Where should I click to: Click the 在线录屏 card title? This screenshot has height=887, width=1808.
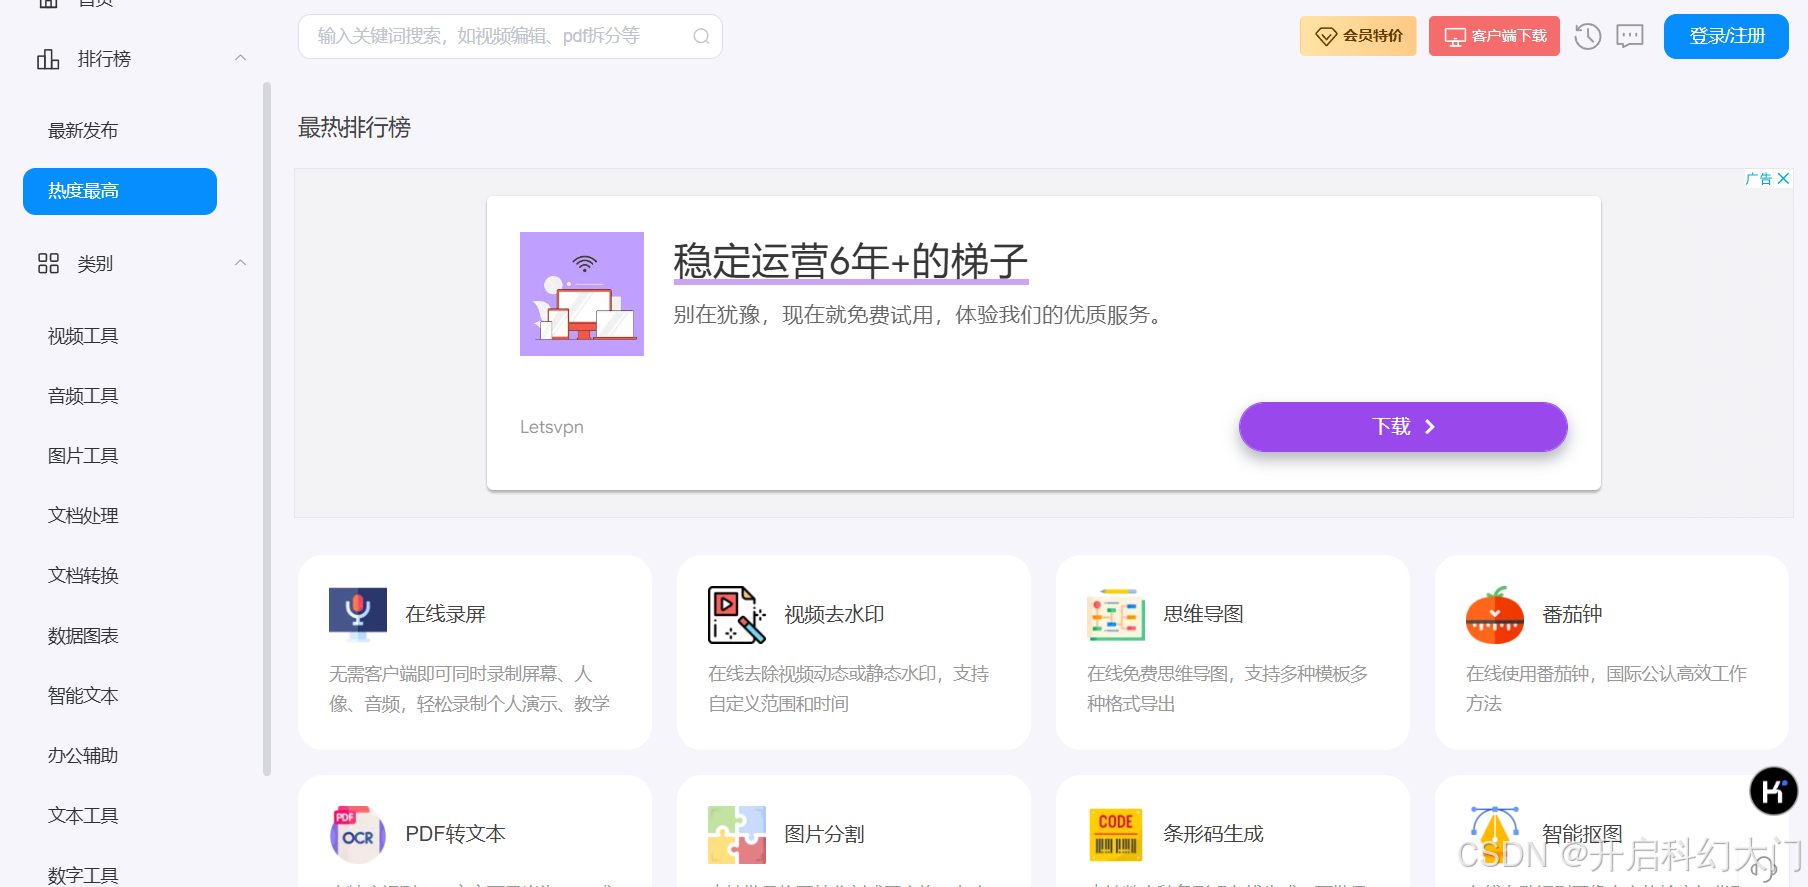445,614
